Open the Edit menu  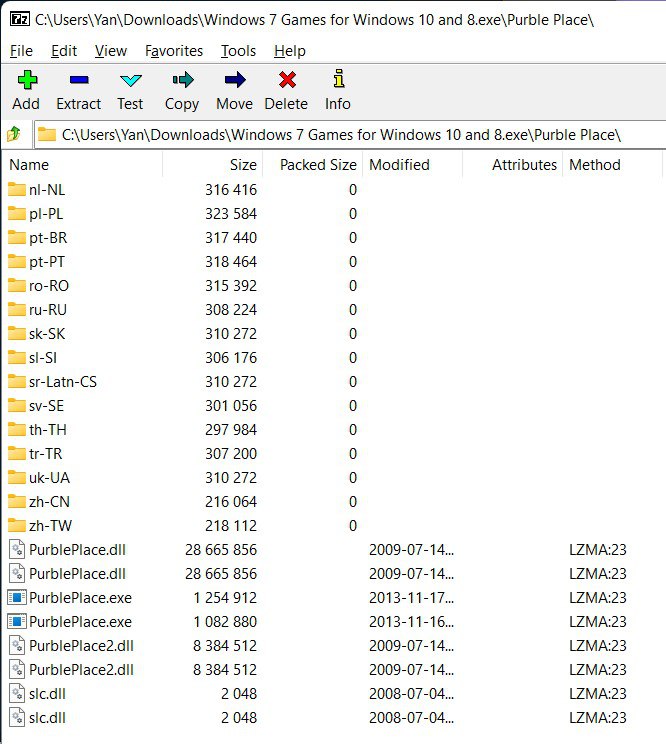(x=64, y=51)
